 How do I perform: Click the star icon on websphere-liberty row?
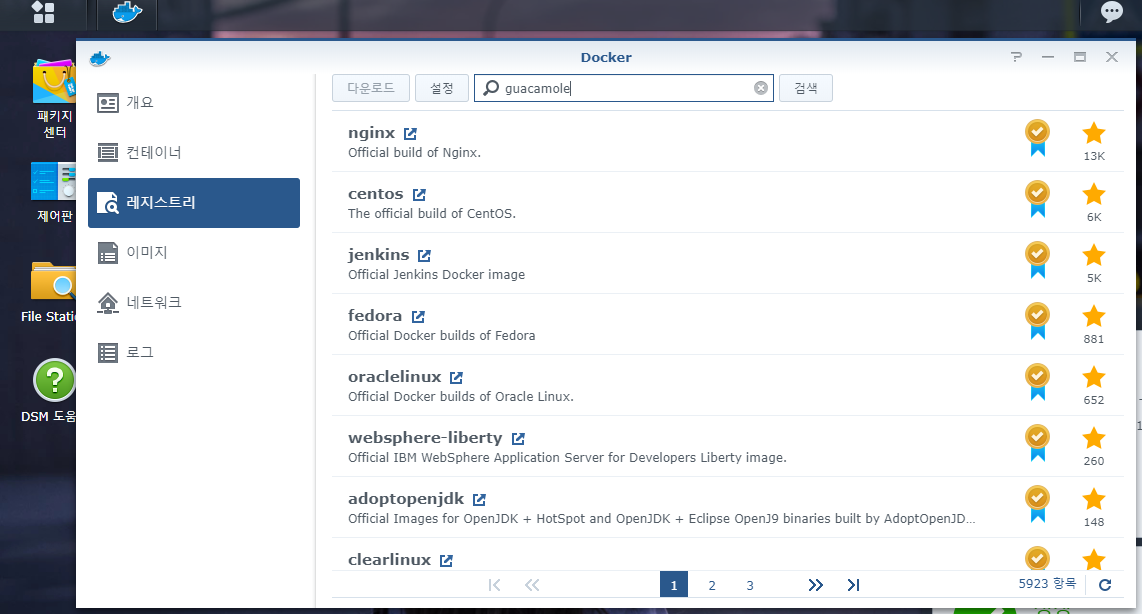tap(1093, 438)
